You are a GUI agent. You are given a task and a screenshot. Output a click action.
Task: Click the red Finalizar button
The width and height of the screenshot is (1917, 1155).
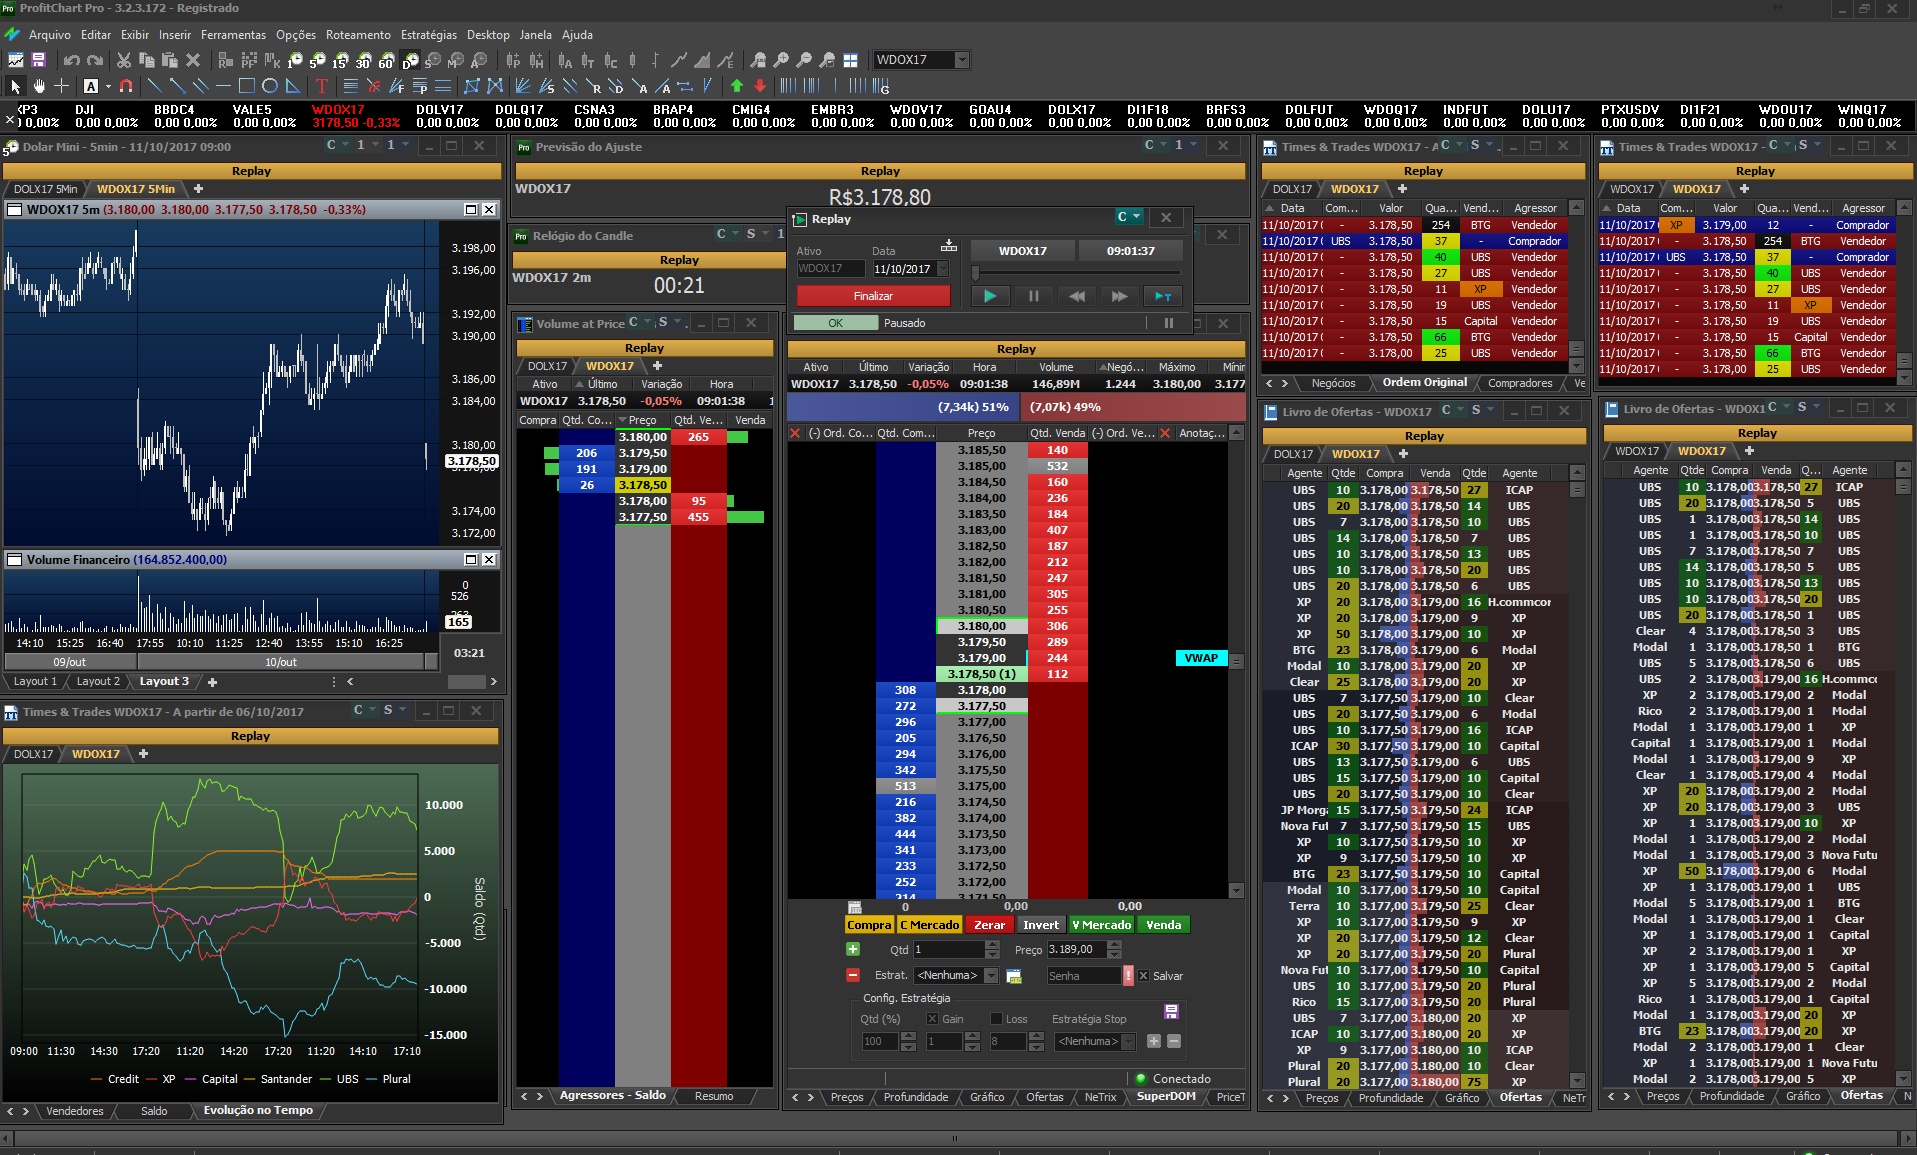[873, 296]
